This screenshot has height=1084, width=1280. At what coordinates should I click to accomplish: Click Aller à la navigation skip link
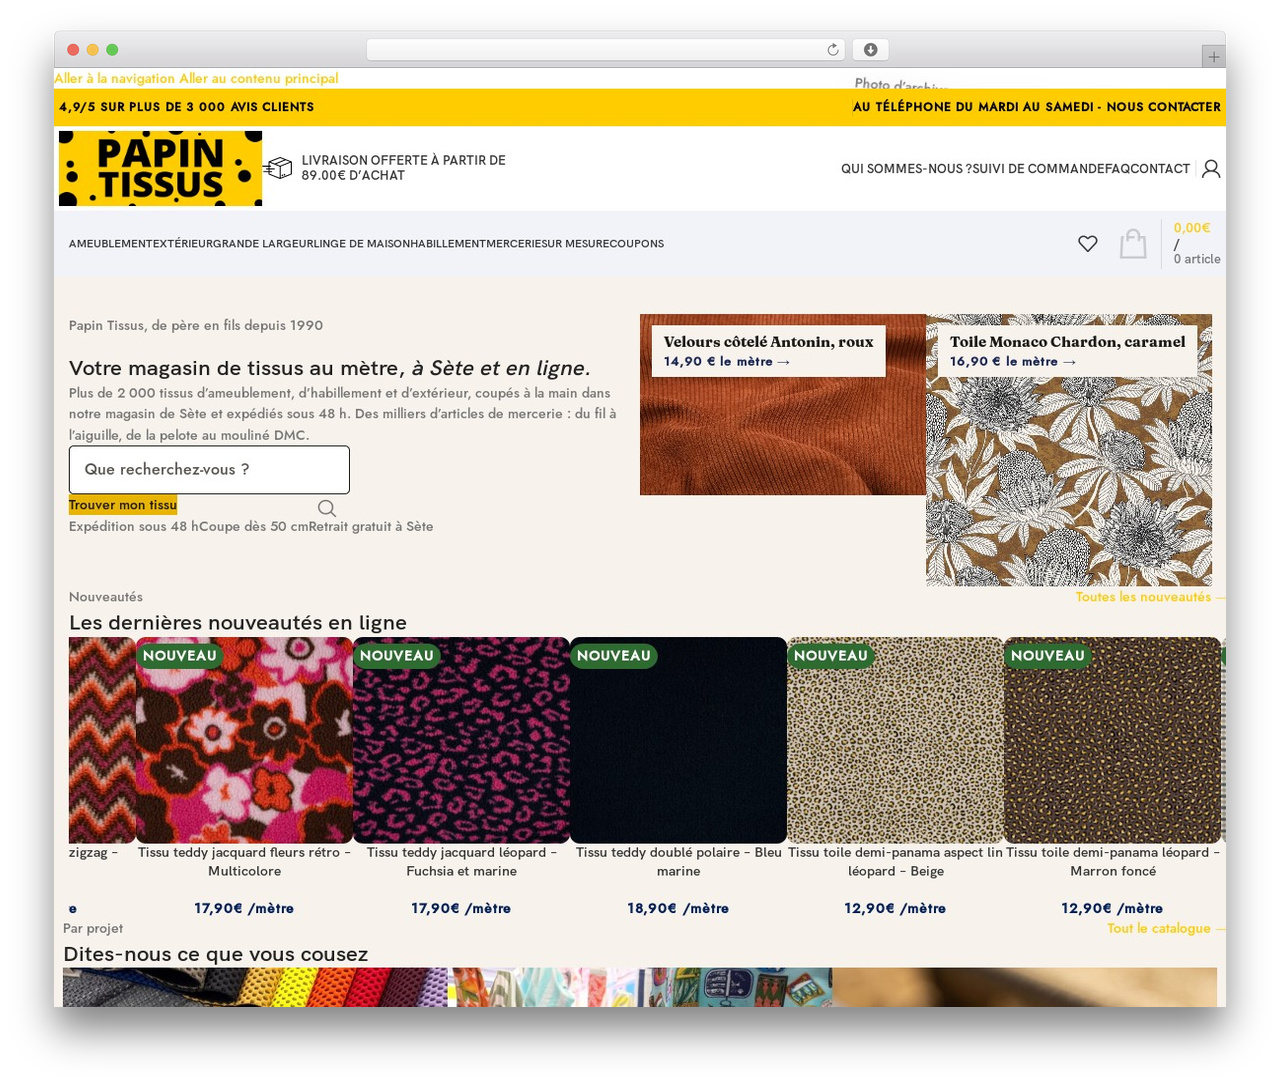[115, 78]
